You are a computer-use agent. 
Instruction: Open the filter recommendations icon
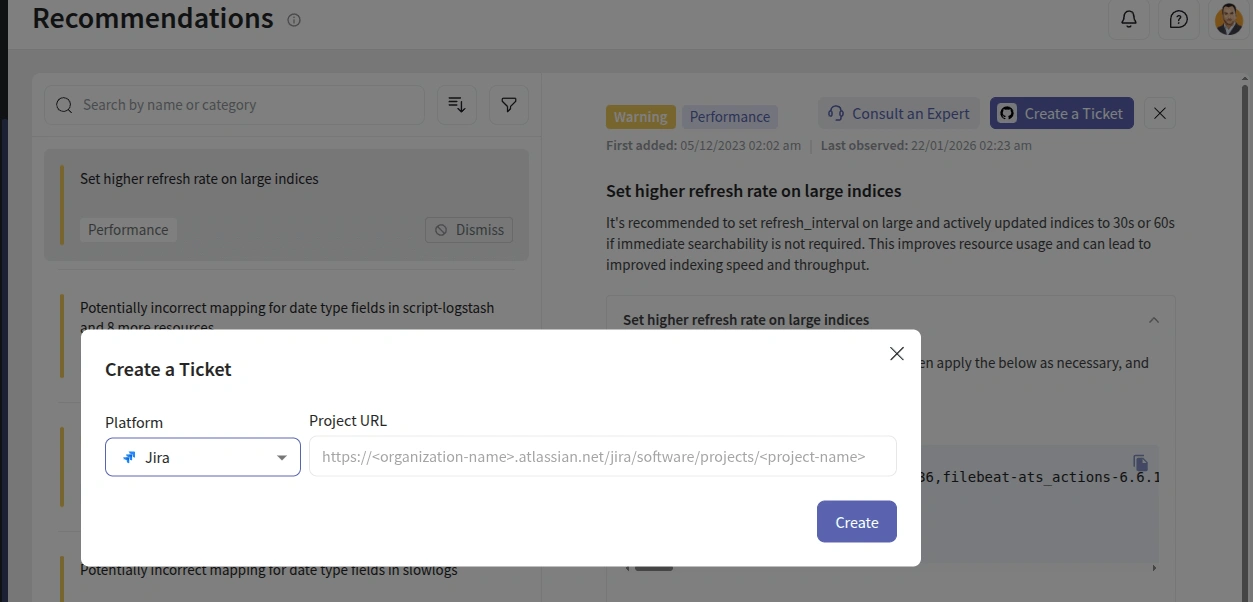(x=509, y=104)
